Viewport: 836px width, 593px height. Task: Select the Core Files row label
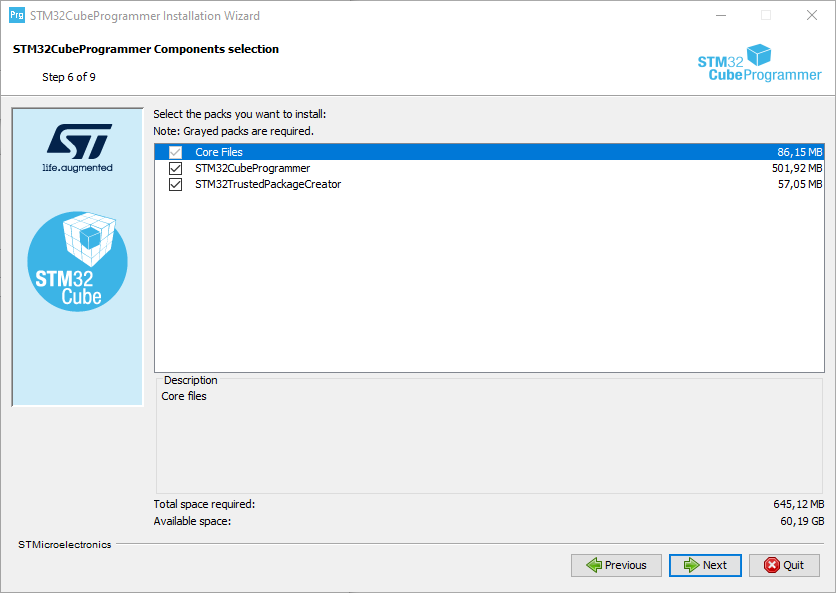coord(219,152)
